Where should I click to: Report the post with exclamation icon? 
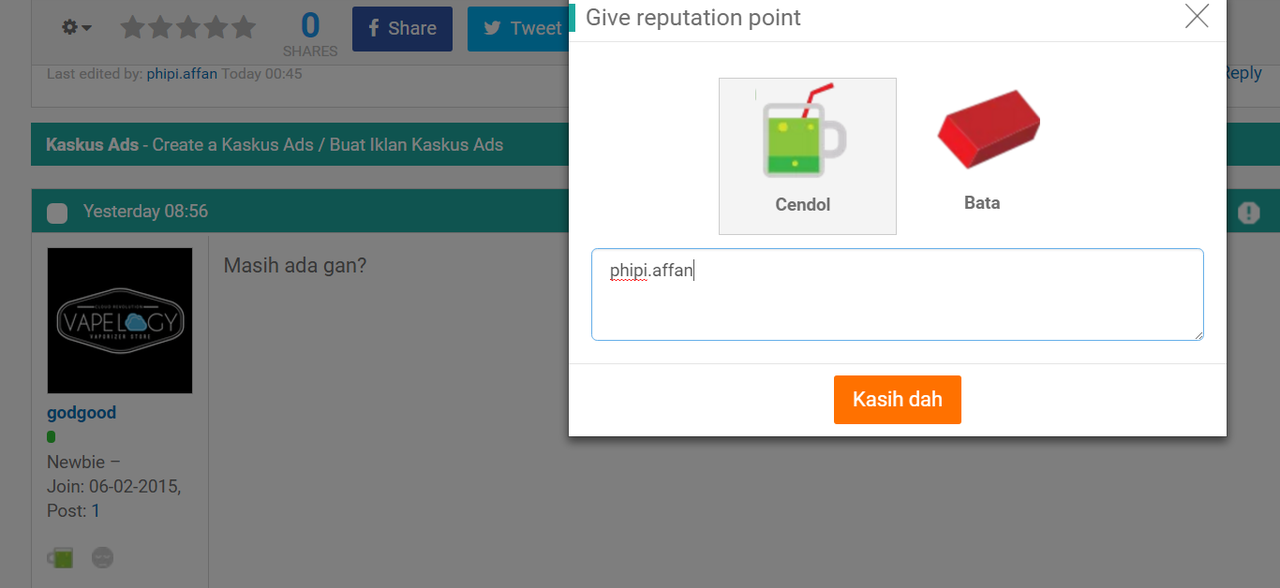1248,212
